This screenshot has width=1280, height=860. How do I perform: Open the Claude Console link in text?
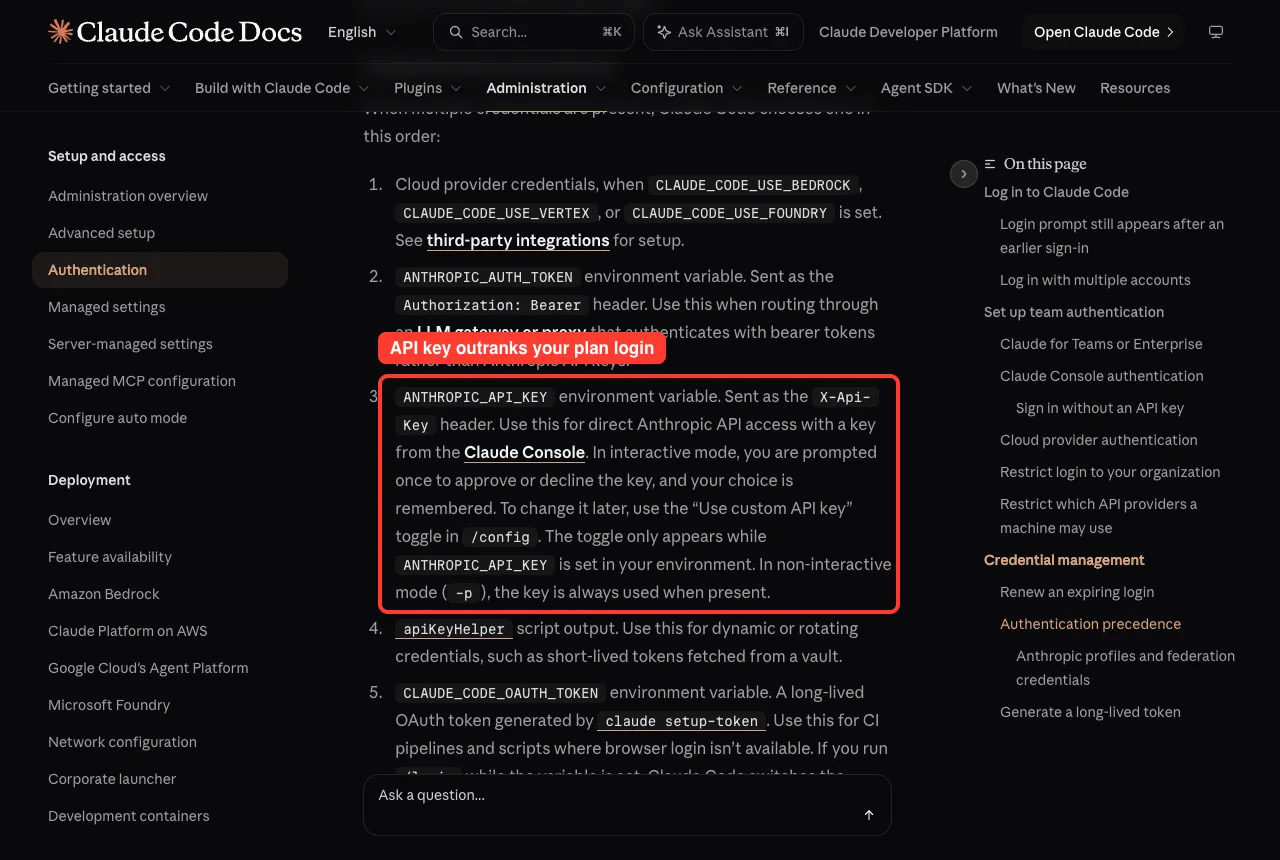click(x=525, y=452)
